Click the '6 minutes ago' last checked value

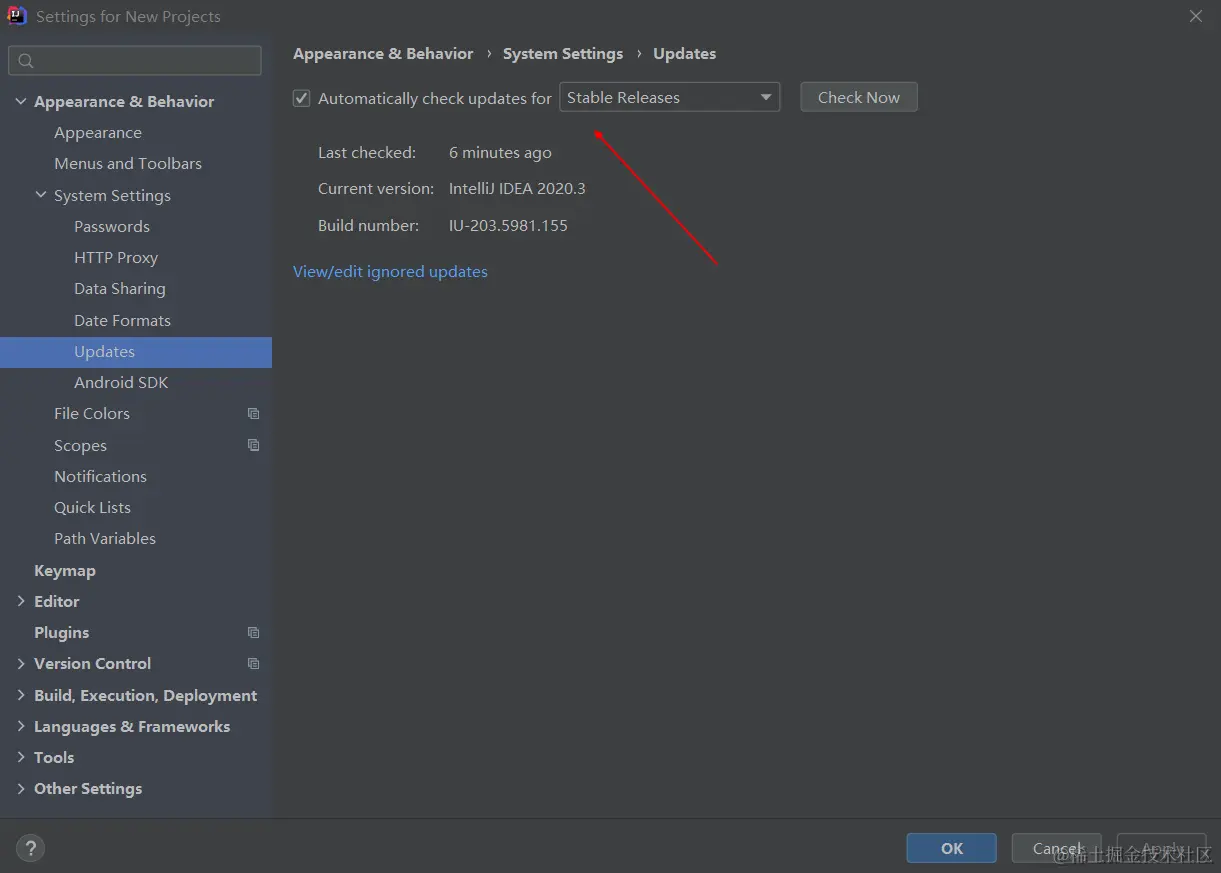[500, 152]
